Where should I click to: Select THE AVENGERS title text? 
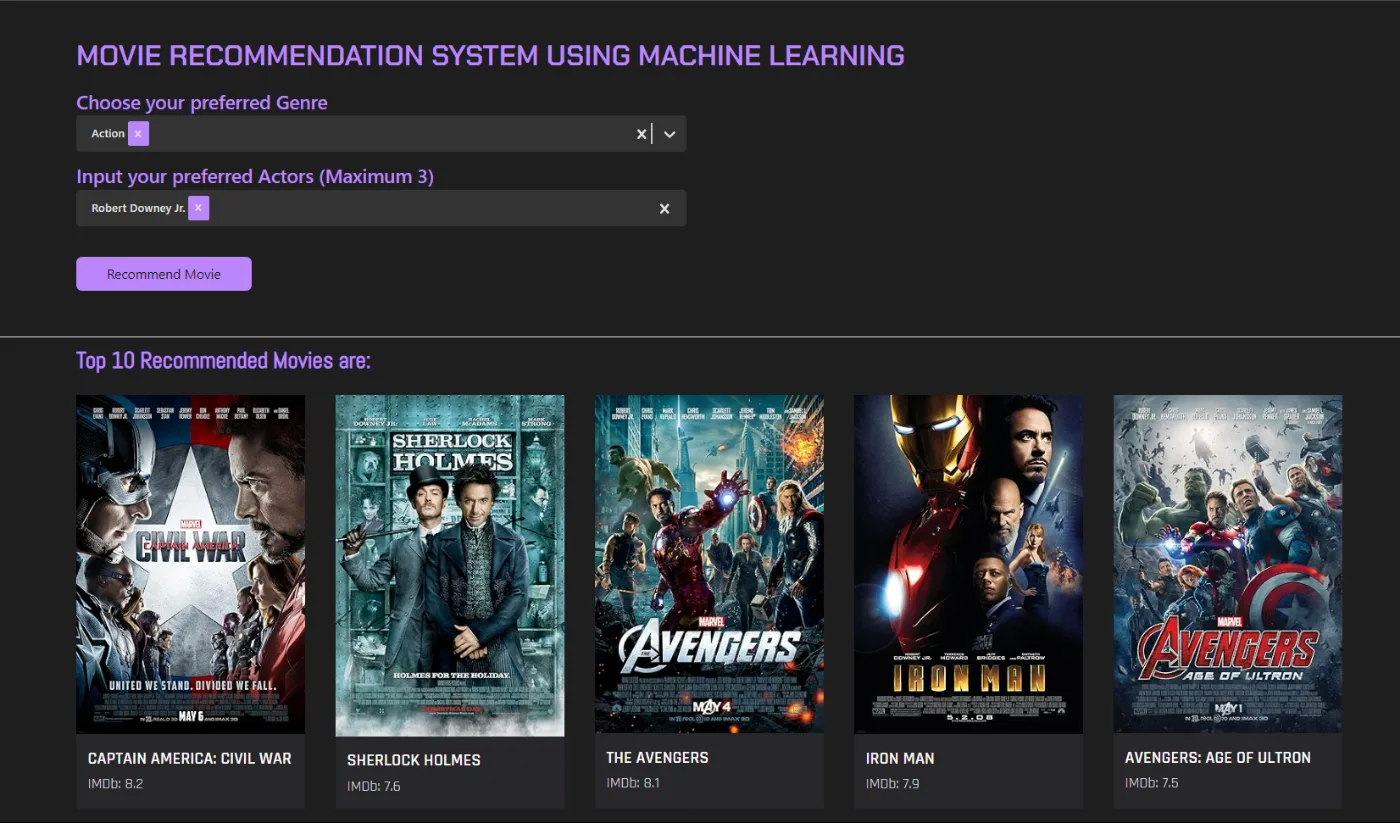pos(657,758)
